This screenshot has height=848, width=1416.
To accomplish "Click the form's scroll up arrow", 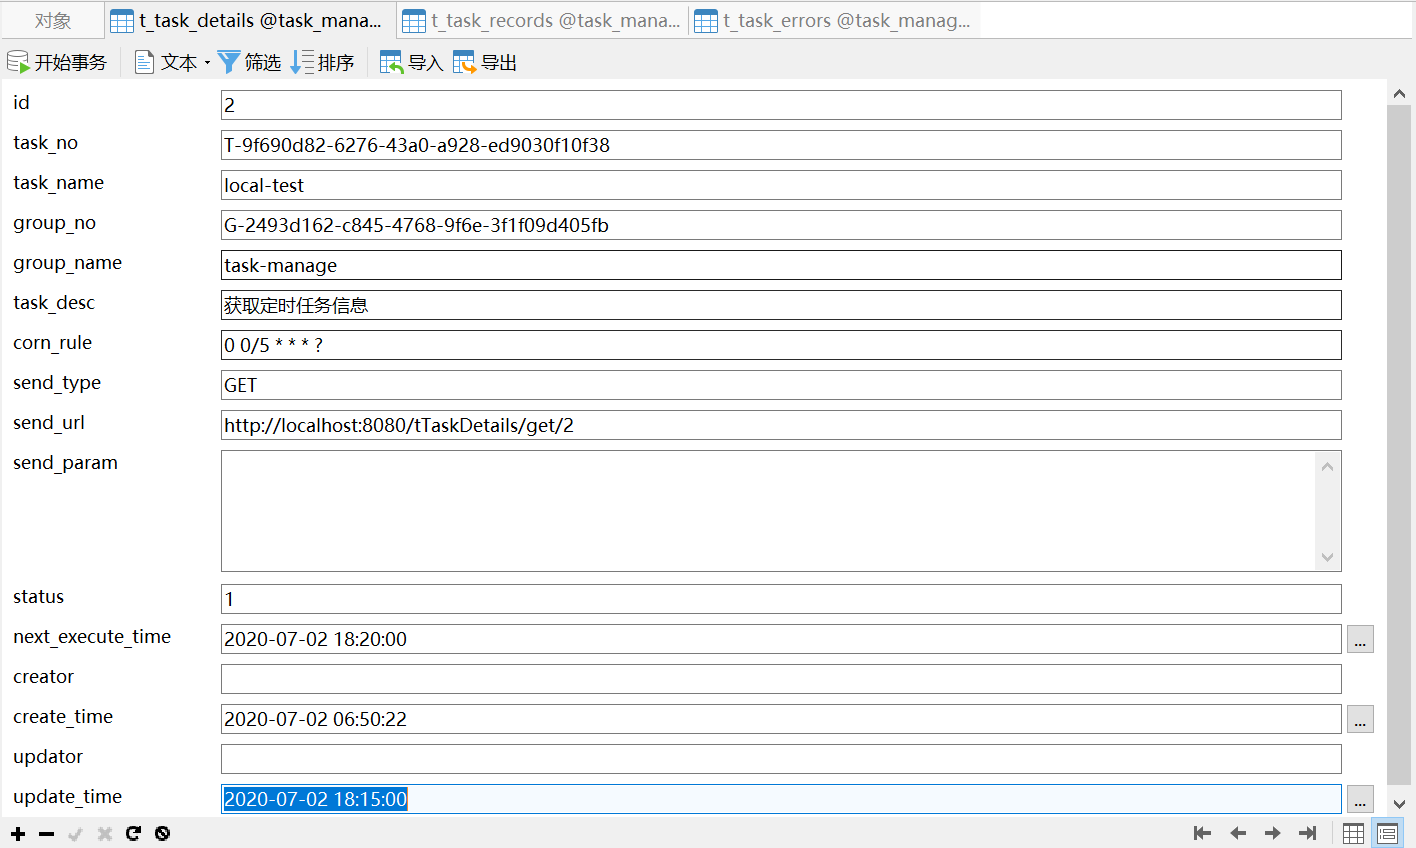I will [x=1399, y=93].
